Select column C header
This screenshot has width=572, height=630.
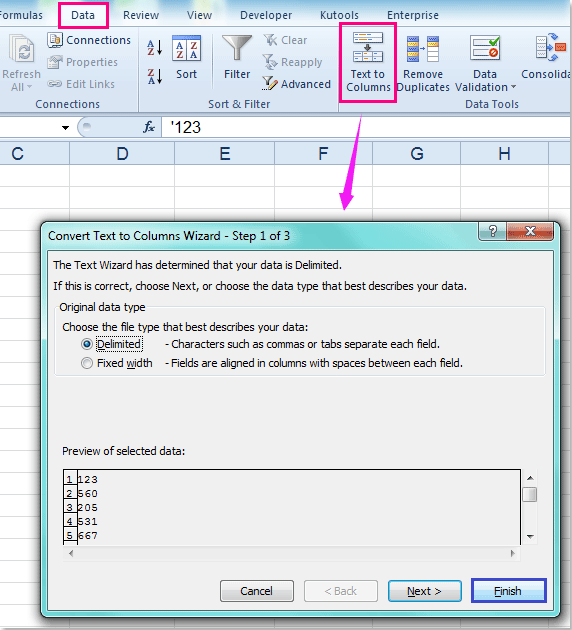34,153
